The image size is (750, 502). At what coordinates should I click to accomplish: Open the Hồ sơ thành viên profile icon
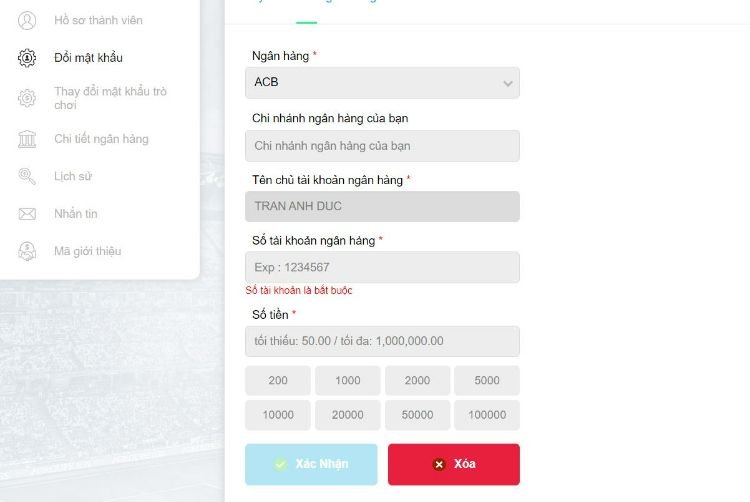(x=27, y=21)
